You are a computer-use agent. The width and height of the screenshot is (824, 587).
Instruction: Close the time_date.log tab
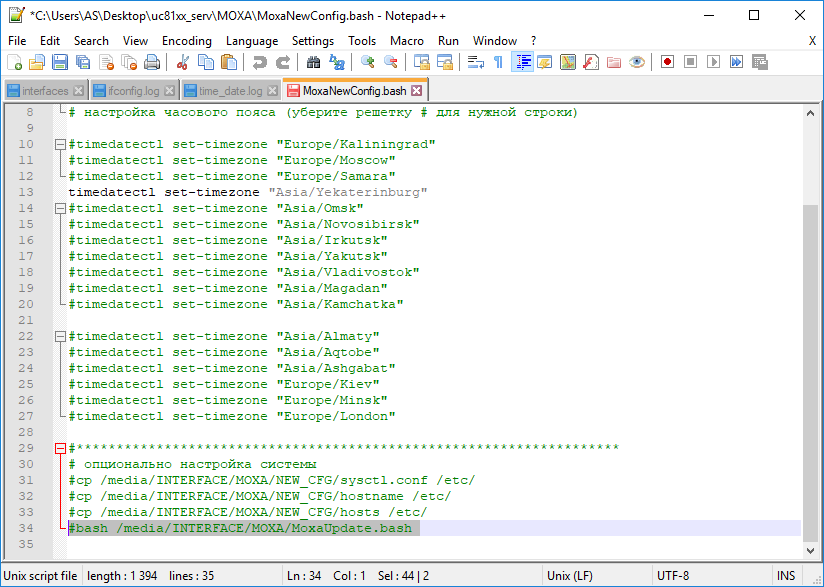(x=273, y=91)
